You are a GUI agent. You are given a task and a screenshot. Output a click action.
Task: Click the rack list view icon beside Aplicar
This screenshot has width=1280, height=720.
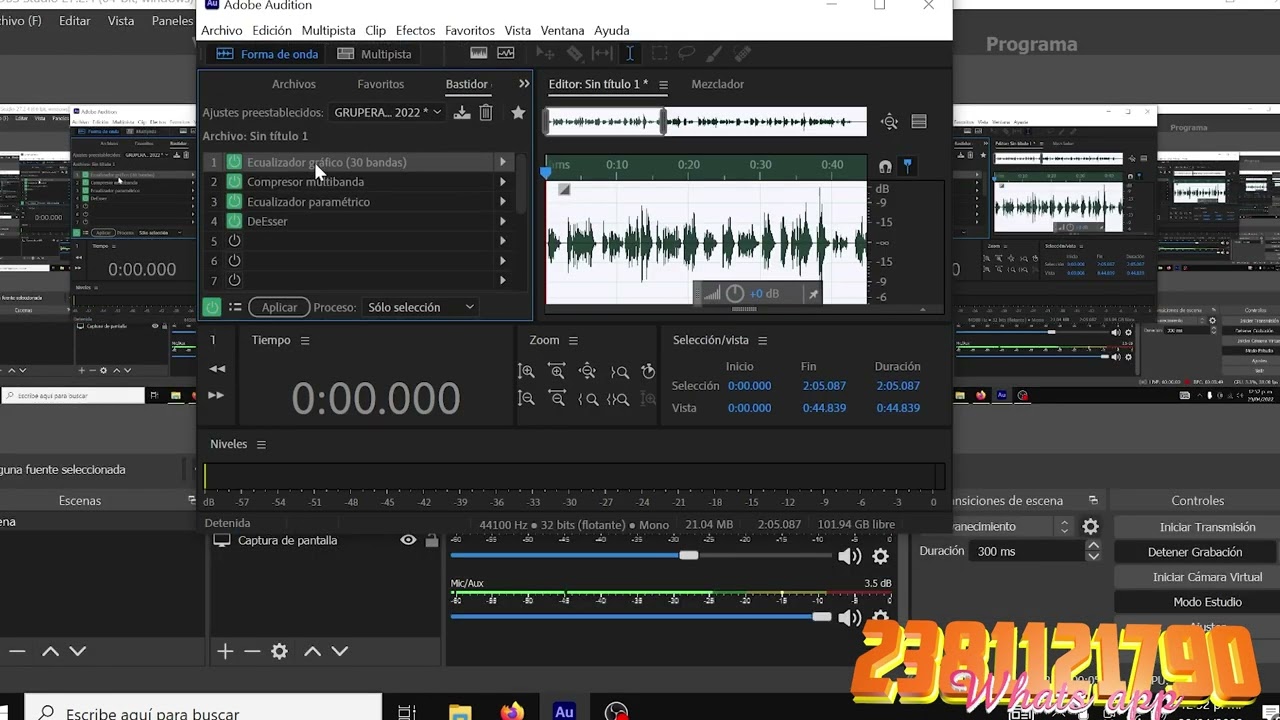point(235,307)
